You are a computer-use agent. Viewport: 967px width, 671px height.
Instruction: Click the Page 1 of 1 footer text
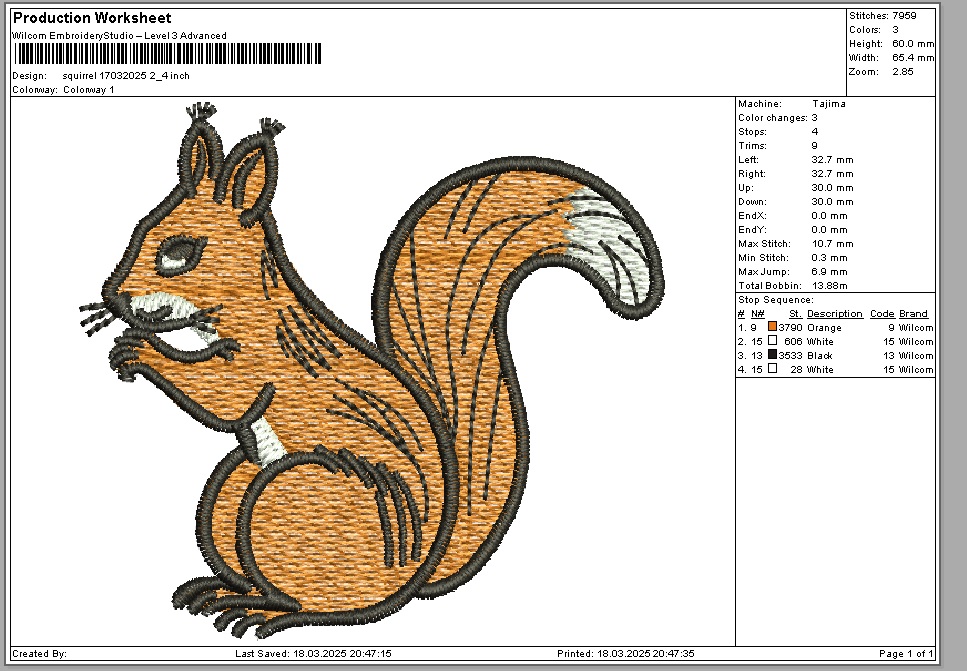905,654
